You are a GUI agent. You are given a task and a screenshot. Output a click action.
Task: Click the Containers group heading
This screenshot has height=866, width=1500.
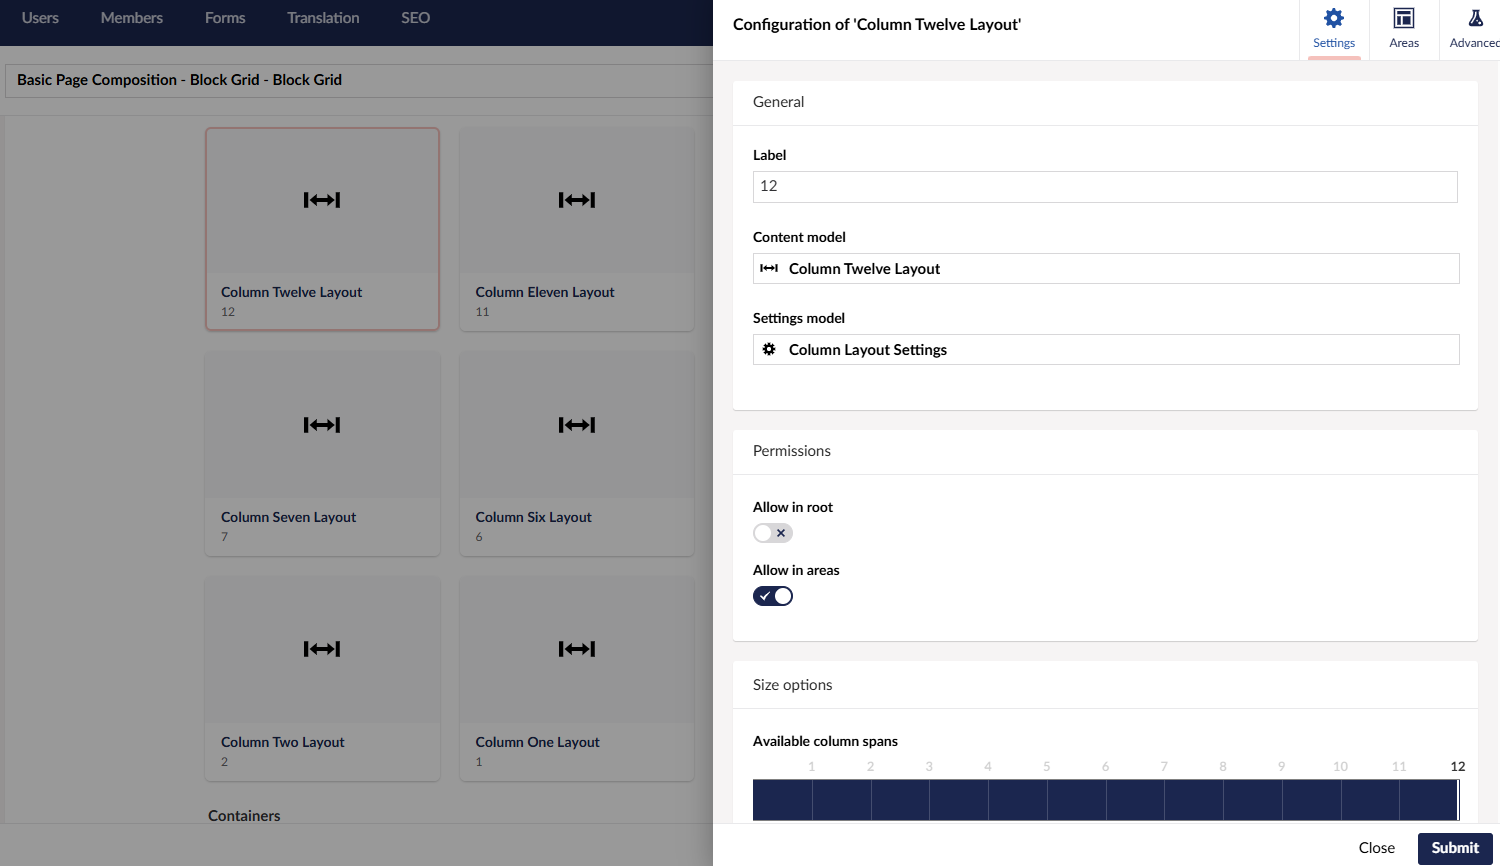tap(244, 816)
